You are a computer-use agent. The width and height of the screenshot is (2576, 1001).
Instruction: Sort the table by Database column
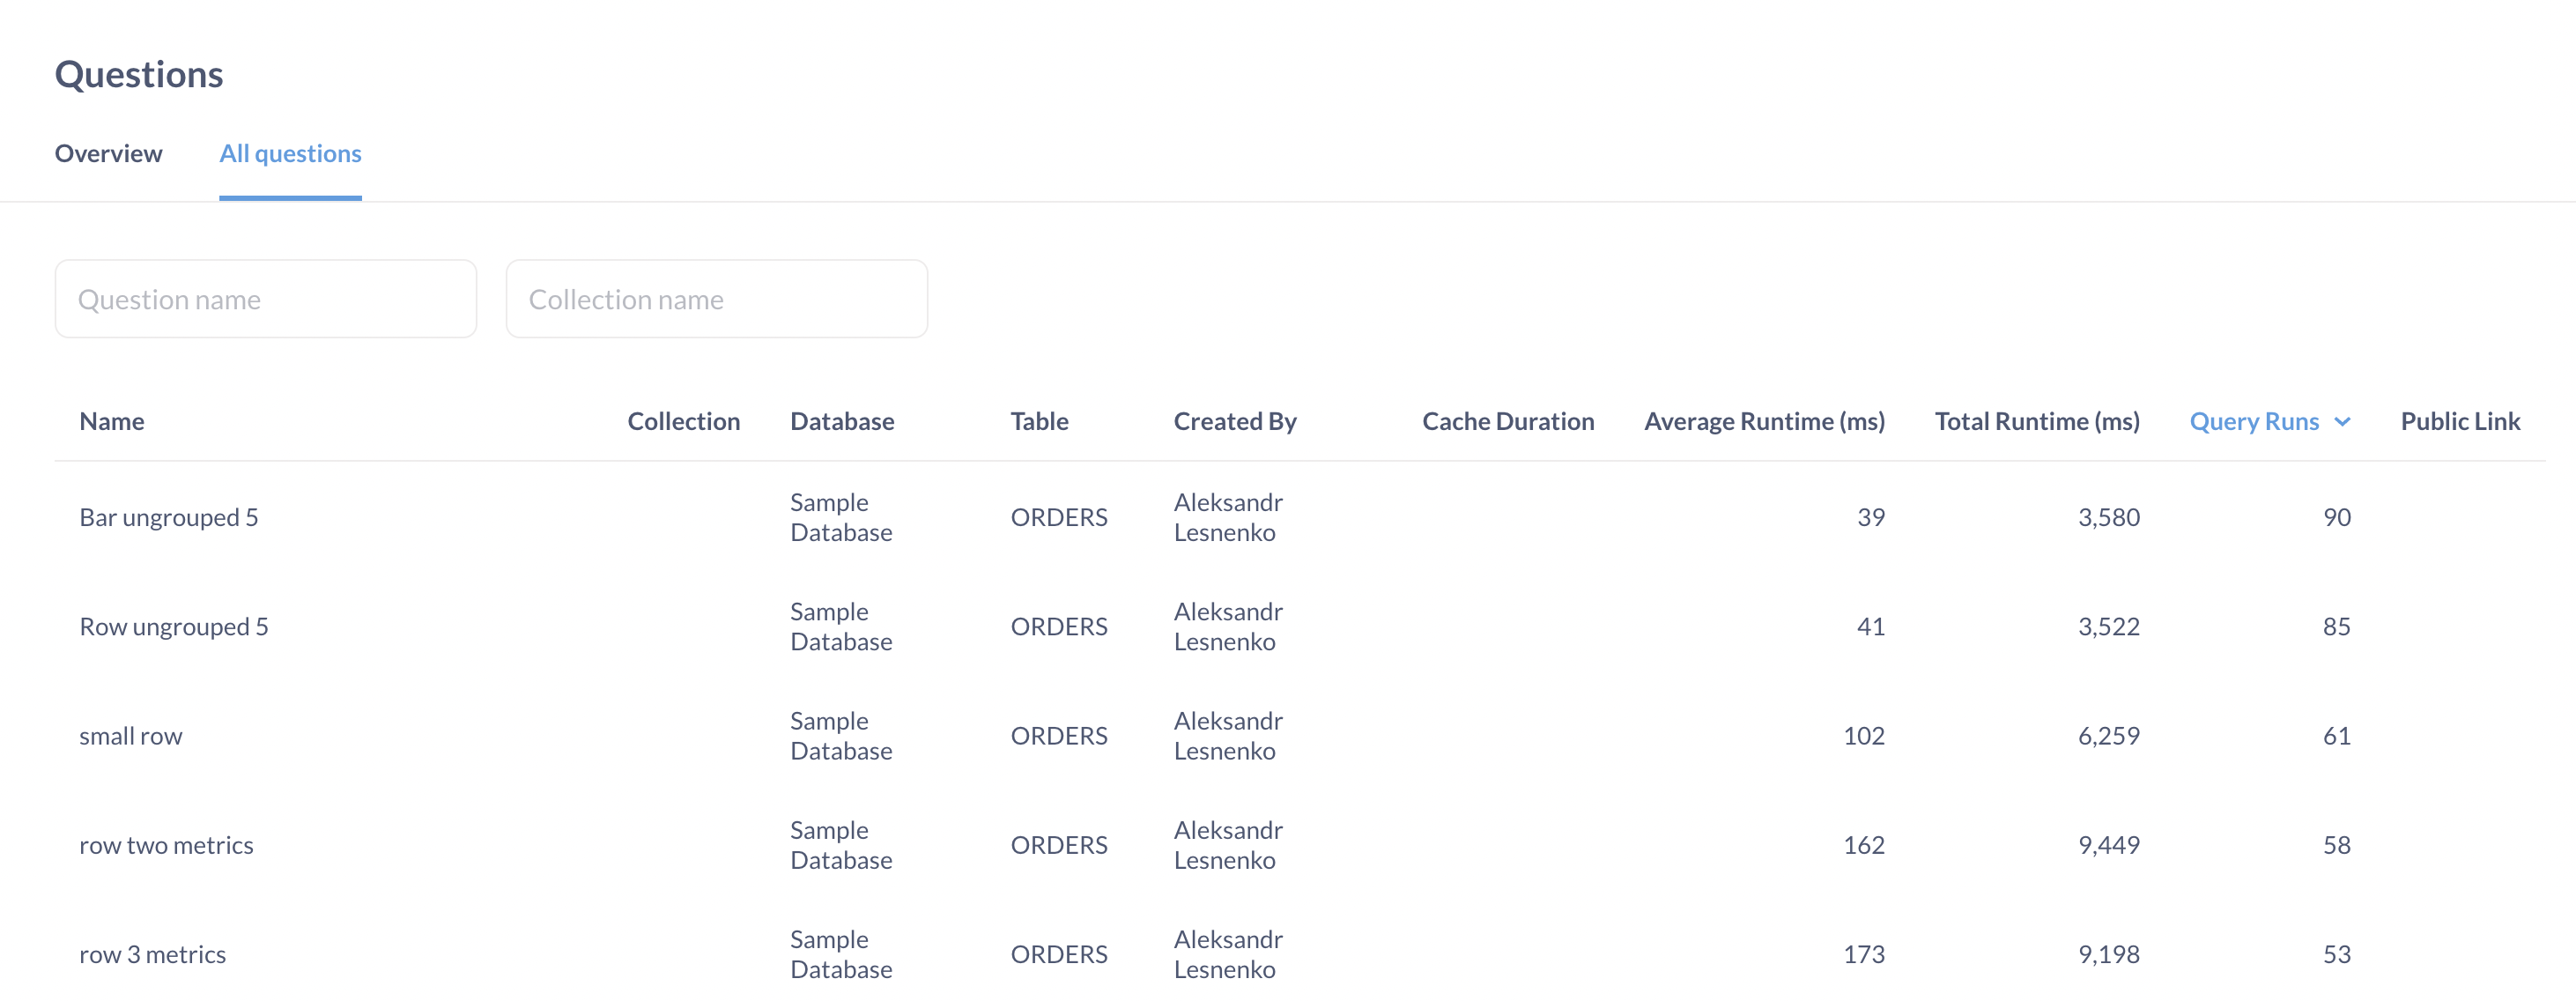tap(841, 421)
